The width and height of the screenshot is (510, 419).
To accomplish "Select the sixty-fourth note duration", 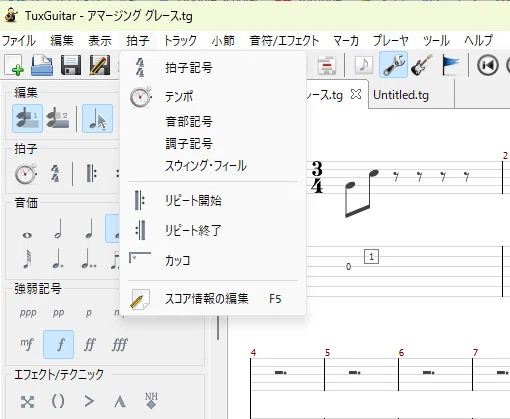I will click(x=28, y=259).
